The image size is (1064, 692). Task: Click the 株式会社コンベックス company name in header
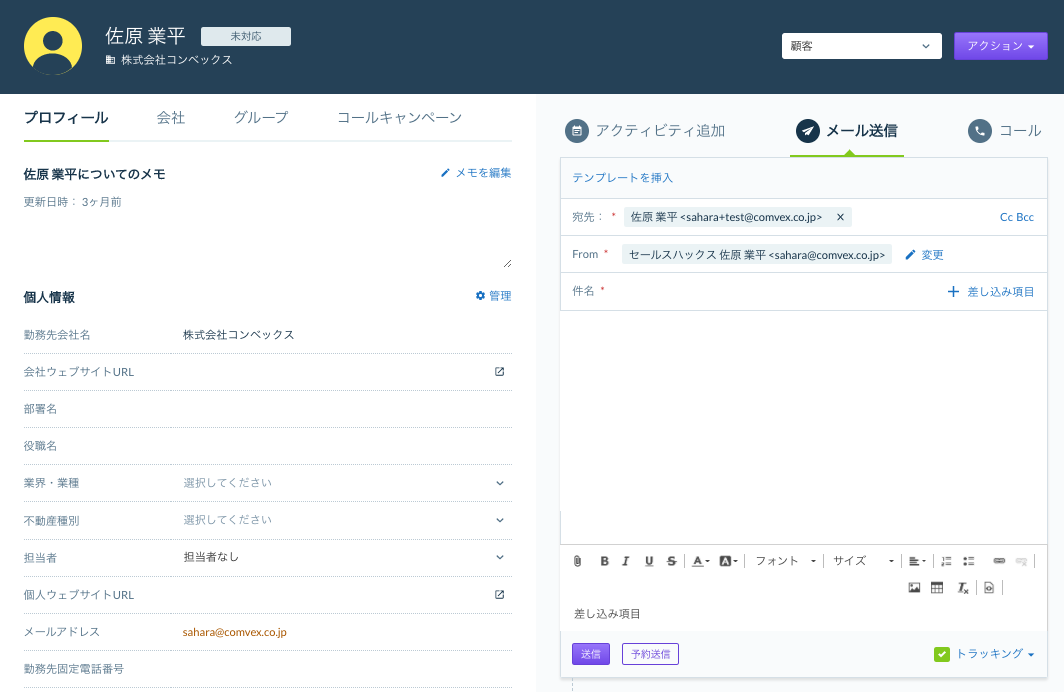(x=176, y=60)
